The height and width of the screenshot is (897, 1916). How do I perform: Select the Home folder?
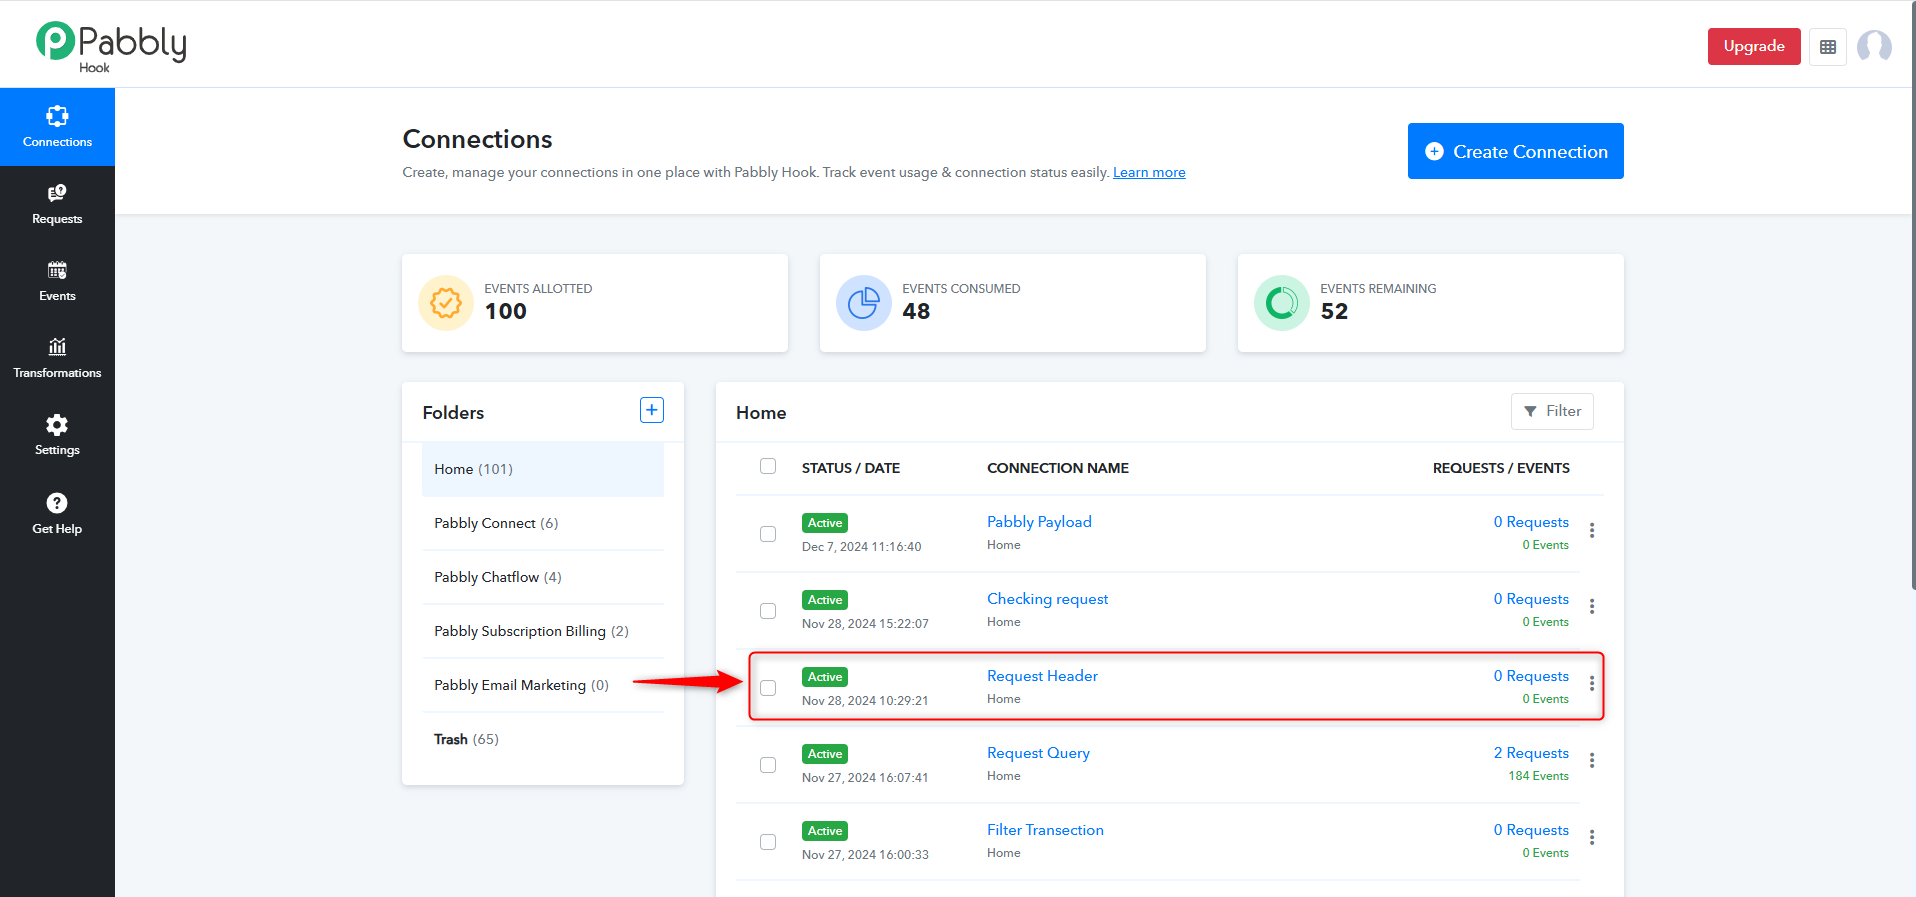[x=543, y=469]
